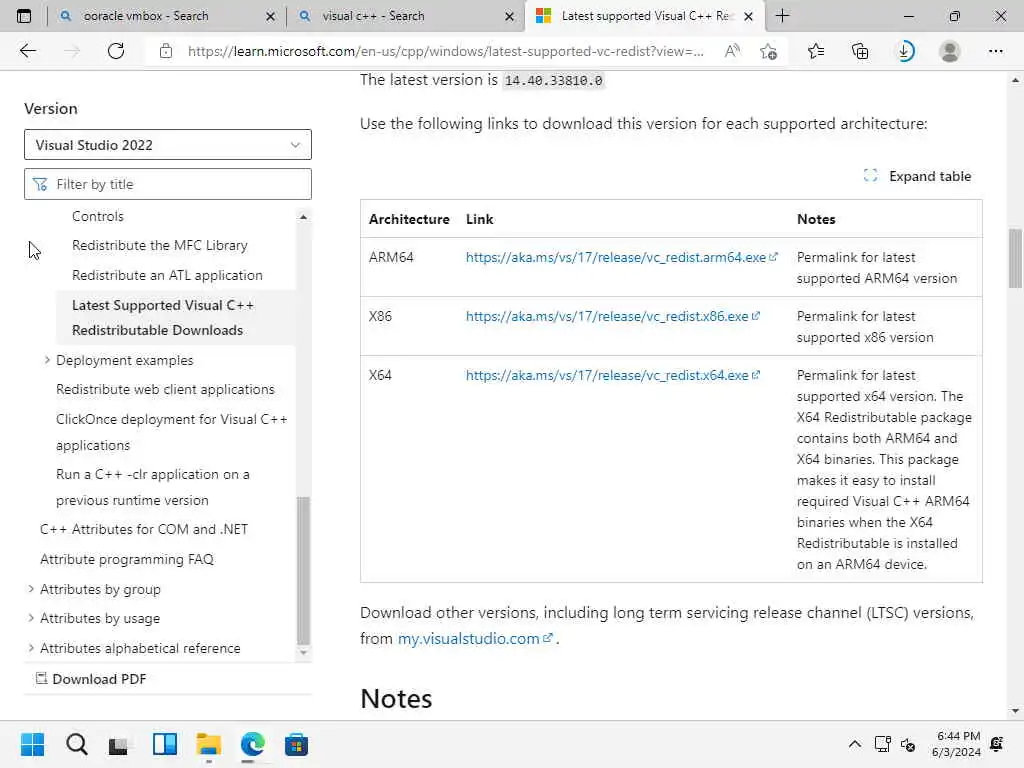The image size is (1024, 768).
Task: Open notifications bell in tray
Action: (997, 744)
